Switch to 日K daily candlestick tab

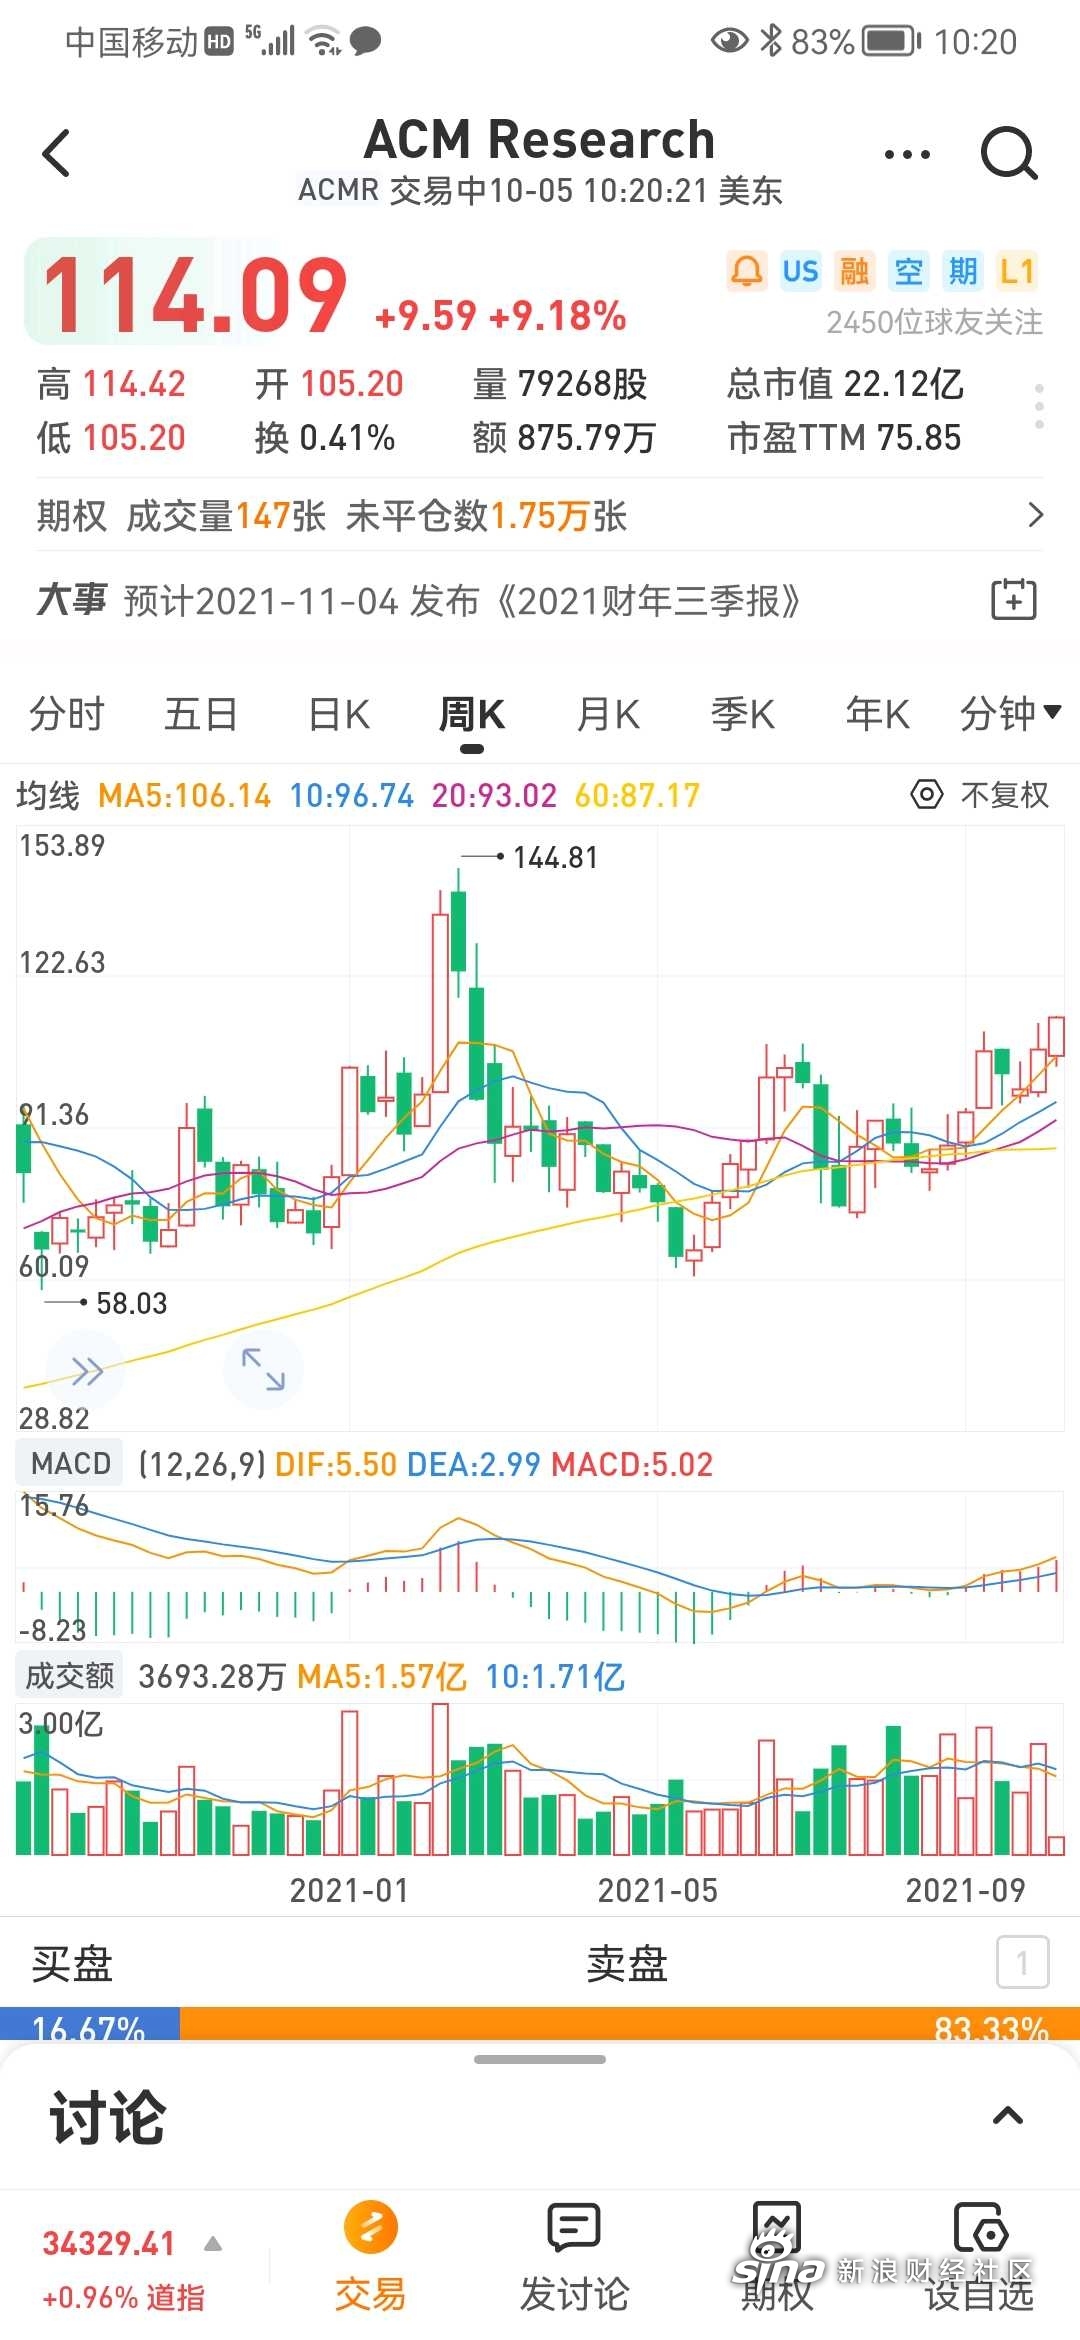339,714
